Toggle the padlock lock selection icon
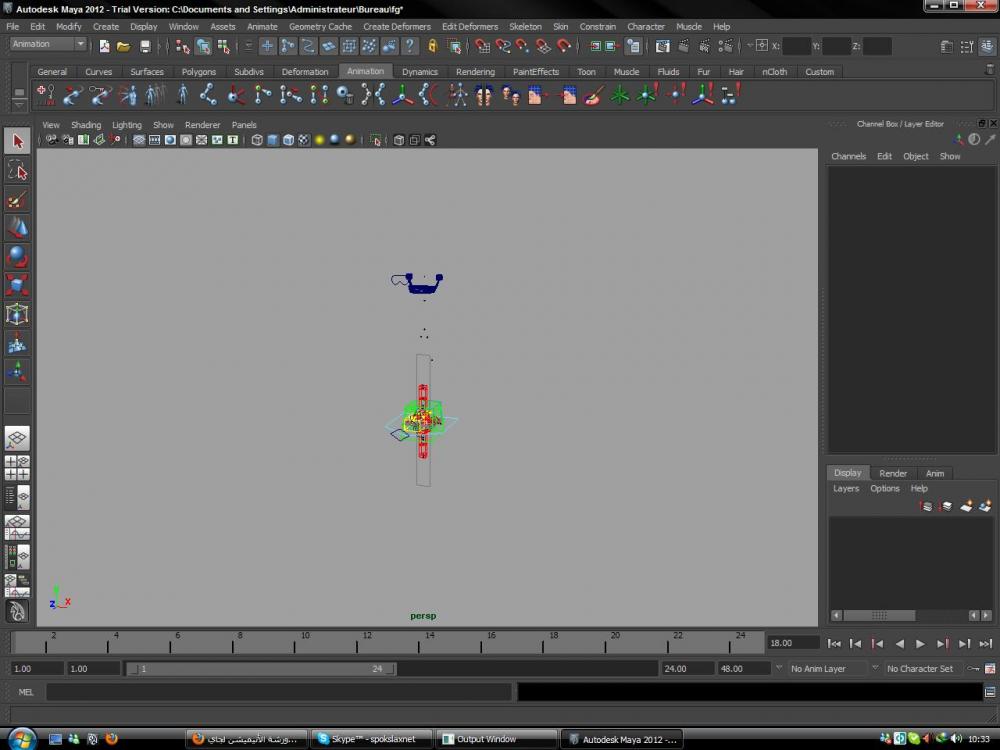 (x=432, y=46)
